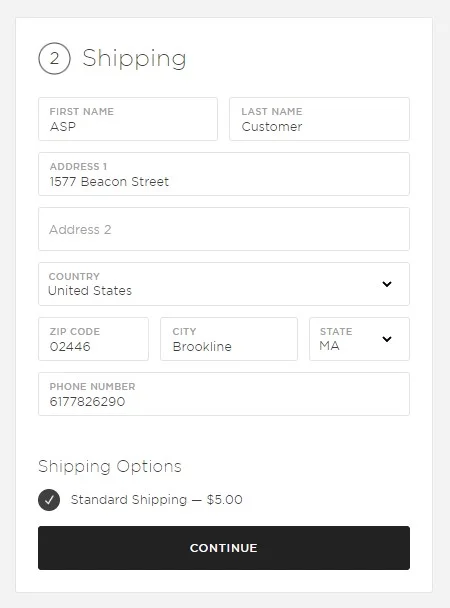Select the MA state value
This screenshot has width=450, height=608.
329,345
